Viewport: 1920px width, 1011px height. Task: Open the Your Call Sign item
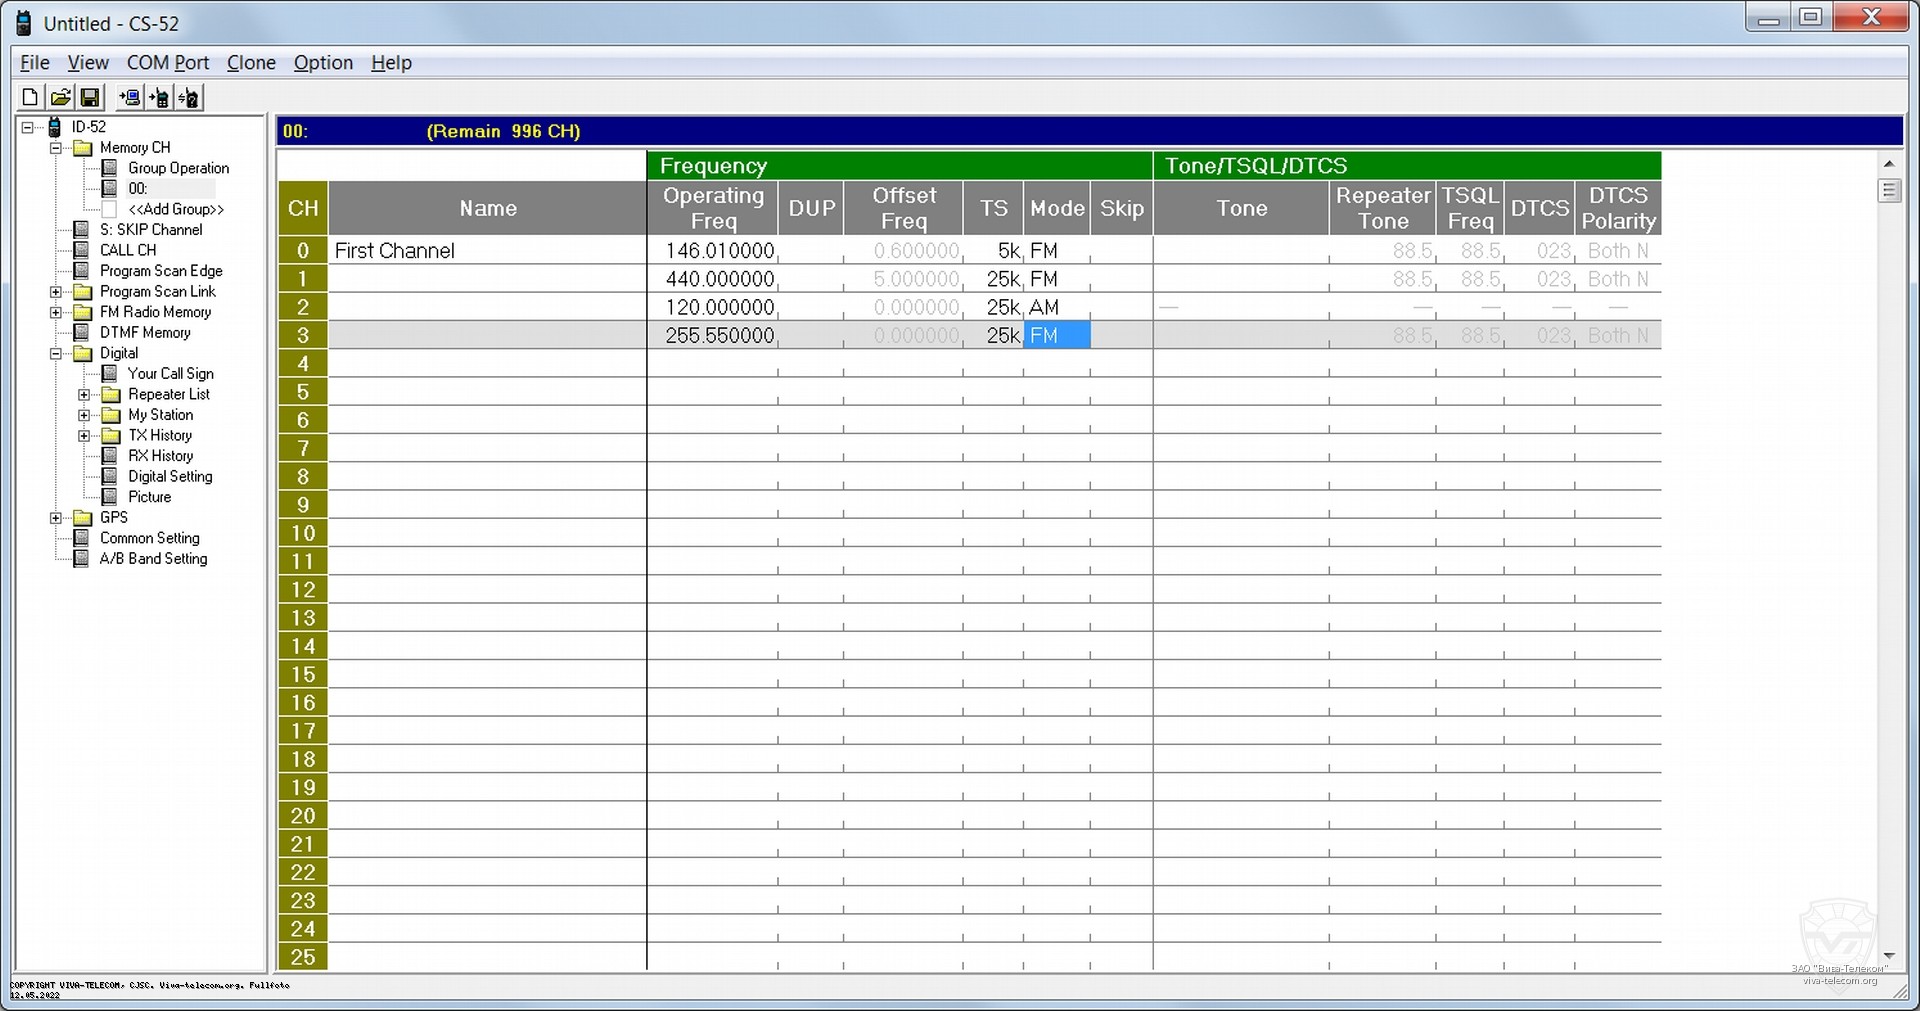(170, 374)
